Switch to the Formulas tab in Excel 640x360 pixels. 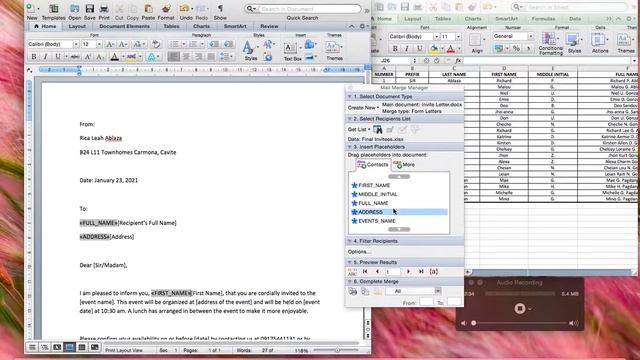543,19
